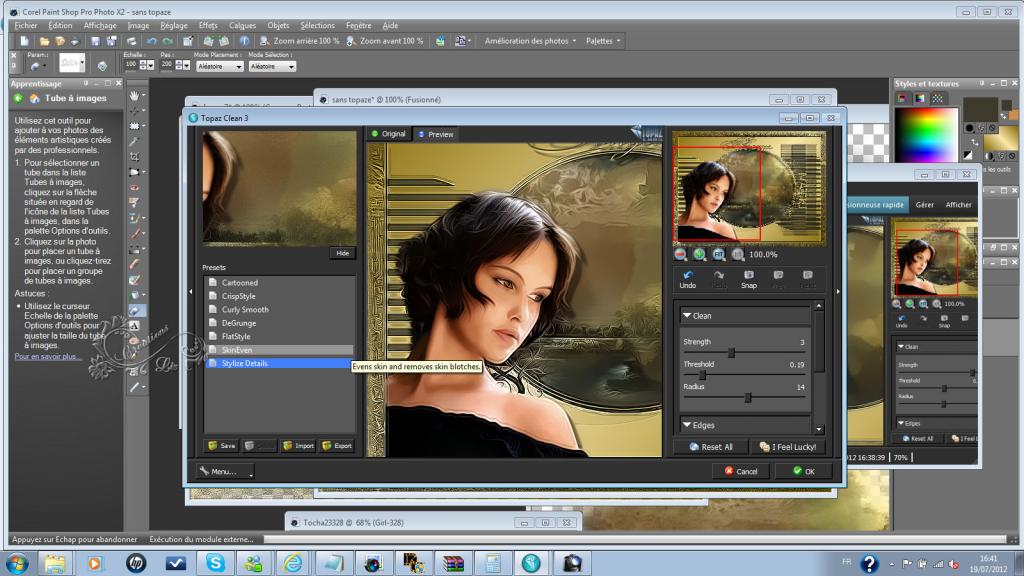Select the DeGrunge preset
Viewport: 1024px width, 576px height.
(280, 323)
